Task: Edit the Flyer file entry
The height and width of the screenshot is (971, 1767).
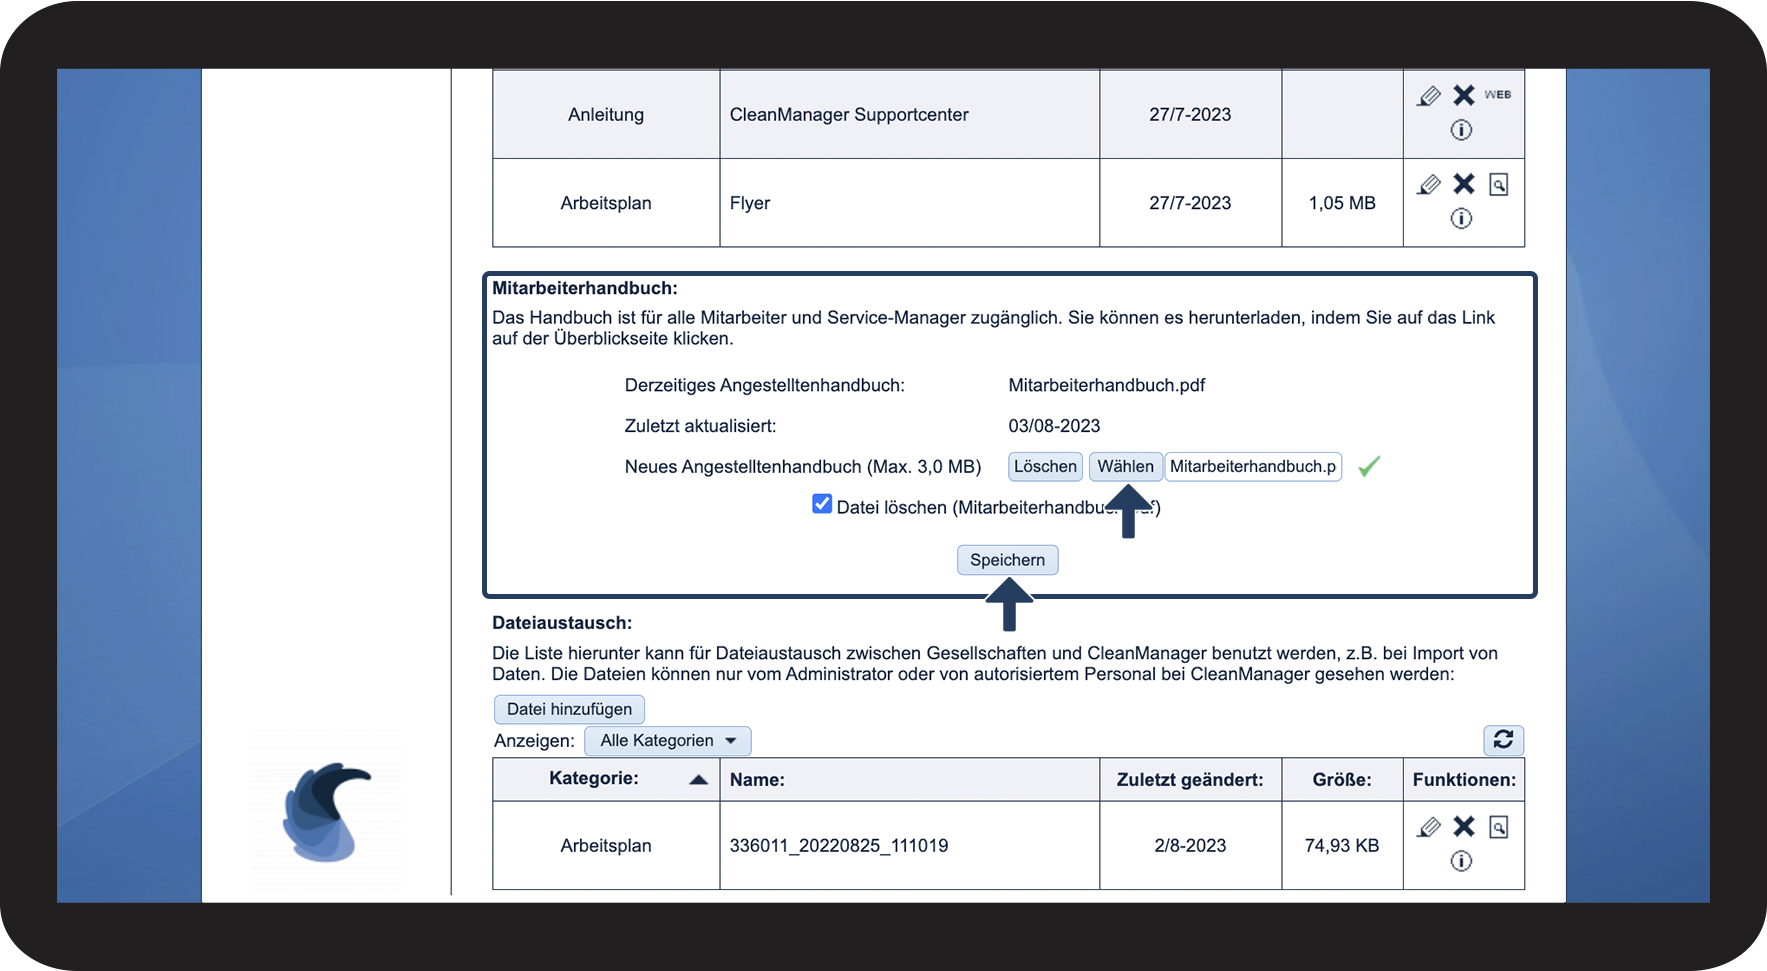Action: 1429,185
